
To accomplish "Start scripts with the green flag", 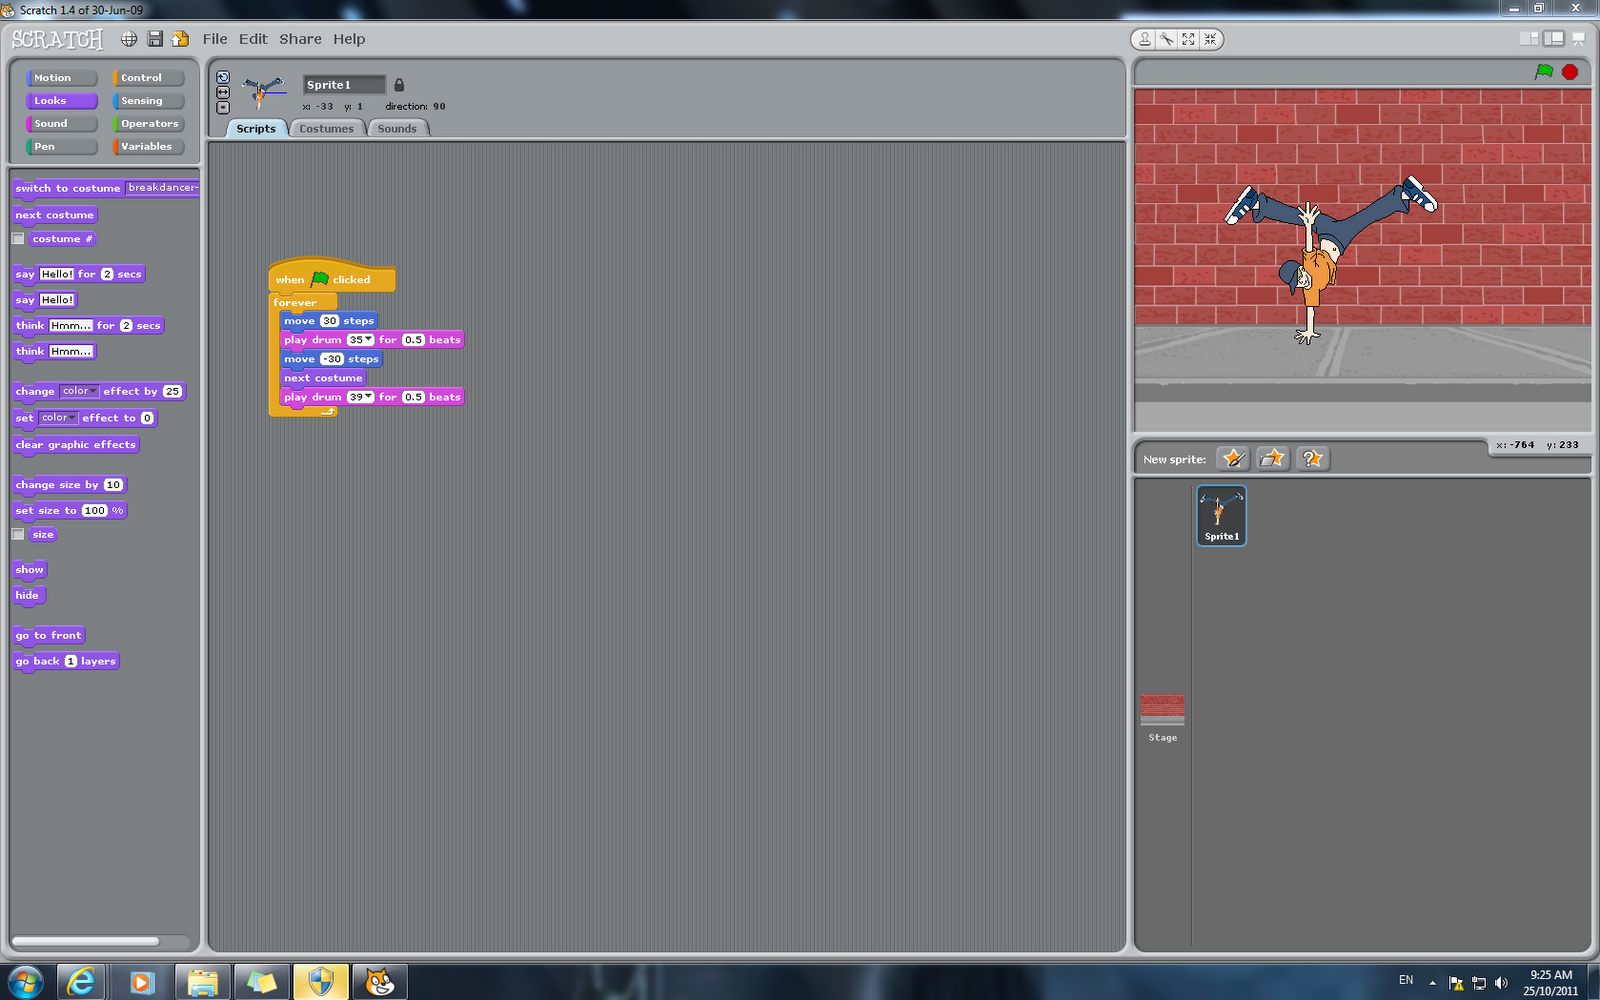I will click(1544, 72).
